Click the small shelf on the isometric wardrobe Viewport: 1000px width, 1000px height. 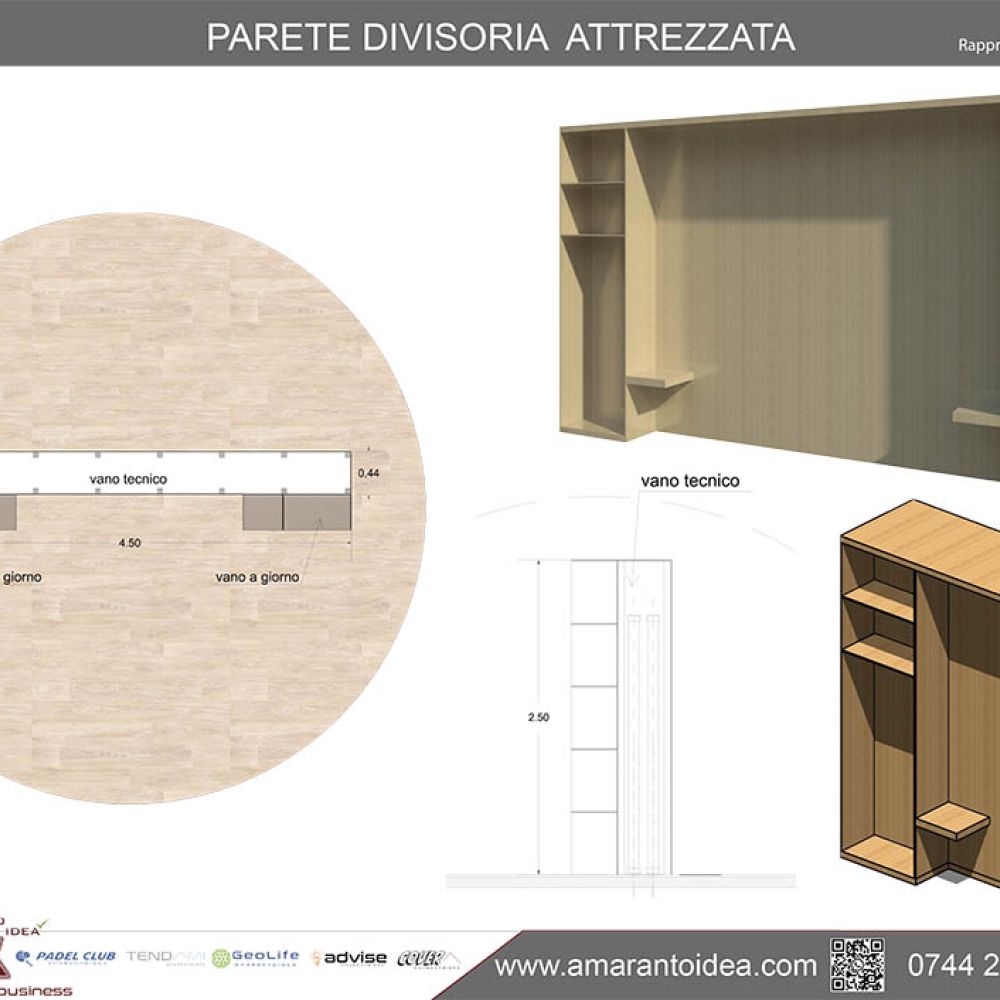(953, 821)
